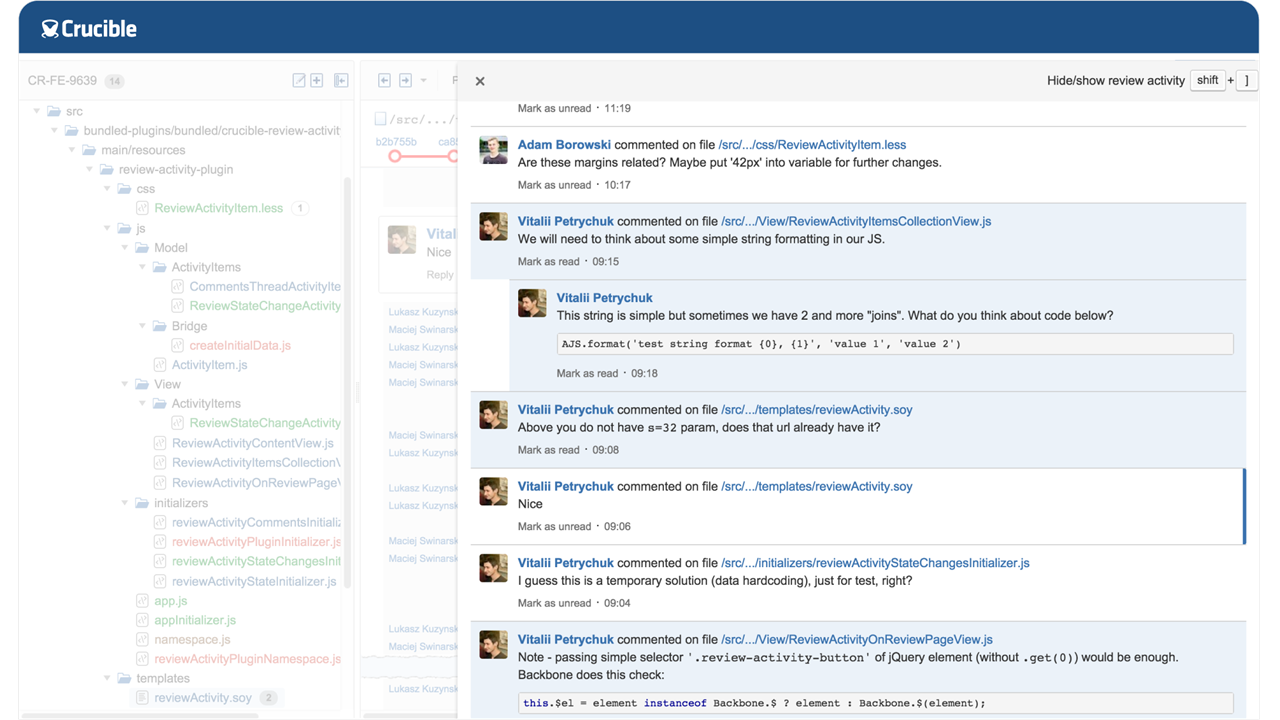Screen dimensions: 1280x720
Task: Collapse the bundled-plugins folder triangle
Action: pyautogui.click(x=55, y=130)
